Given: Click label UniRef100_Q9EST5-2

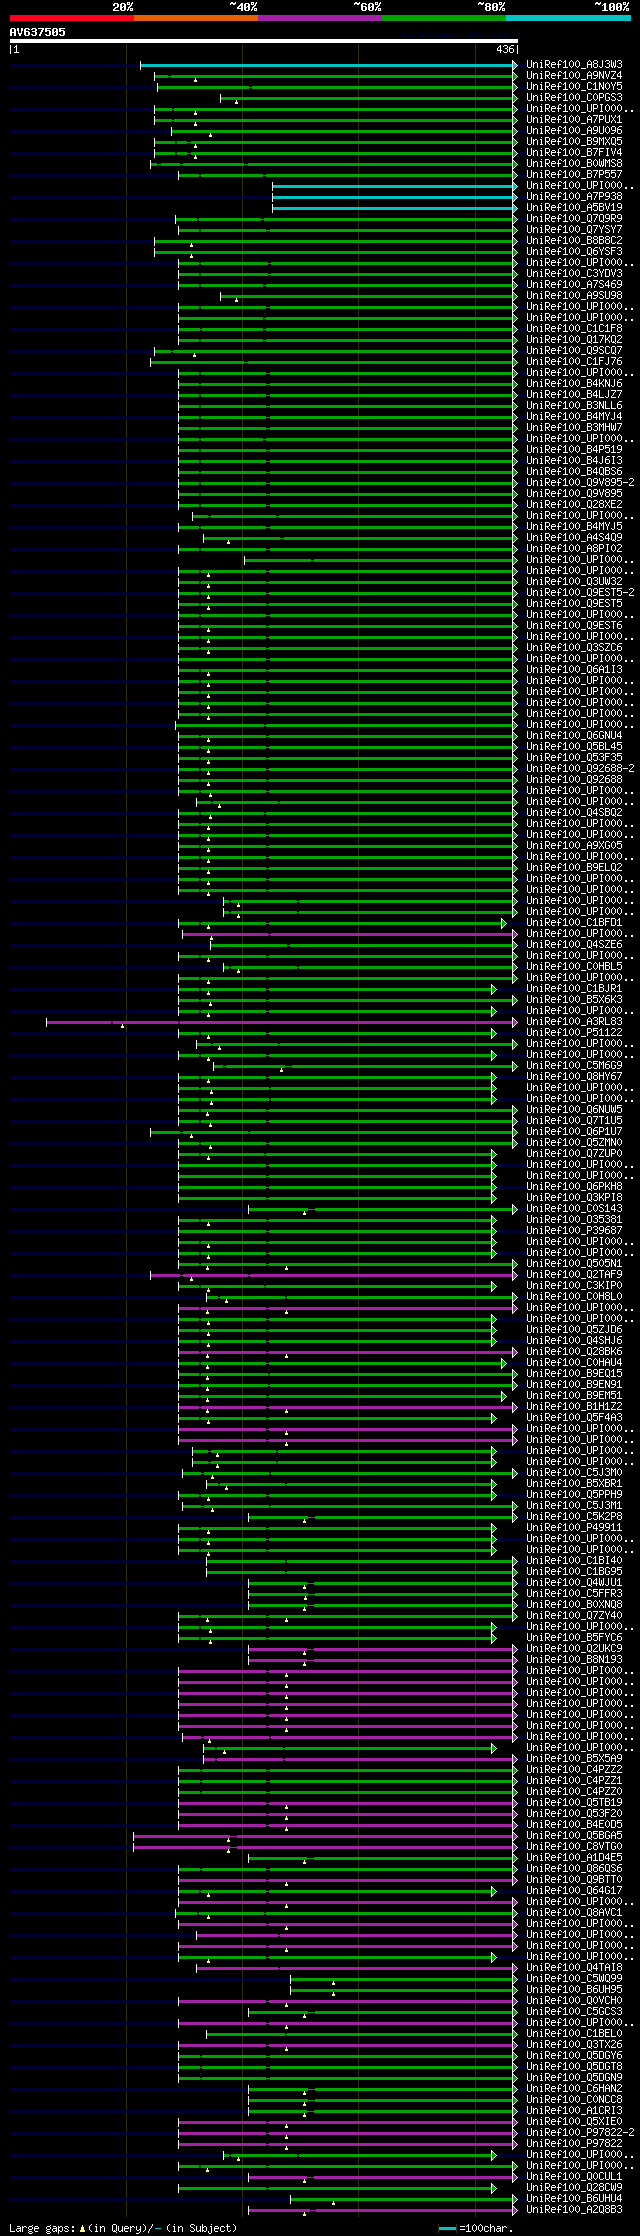Looking at the screenshot, I should pyautogui.click(x=580, y=593).
